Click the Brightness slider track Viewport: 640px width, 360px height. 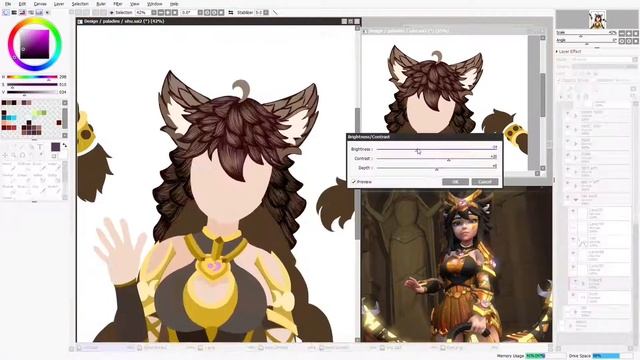click(x=436, y=149)
